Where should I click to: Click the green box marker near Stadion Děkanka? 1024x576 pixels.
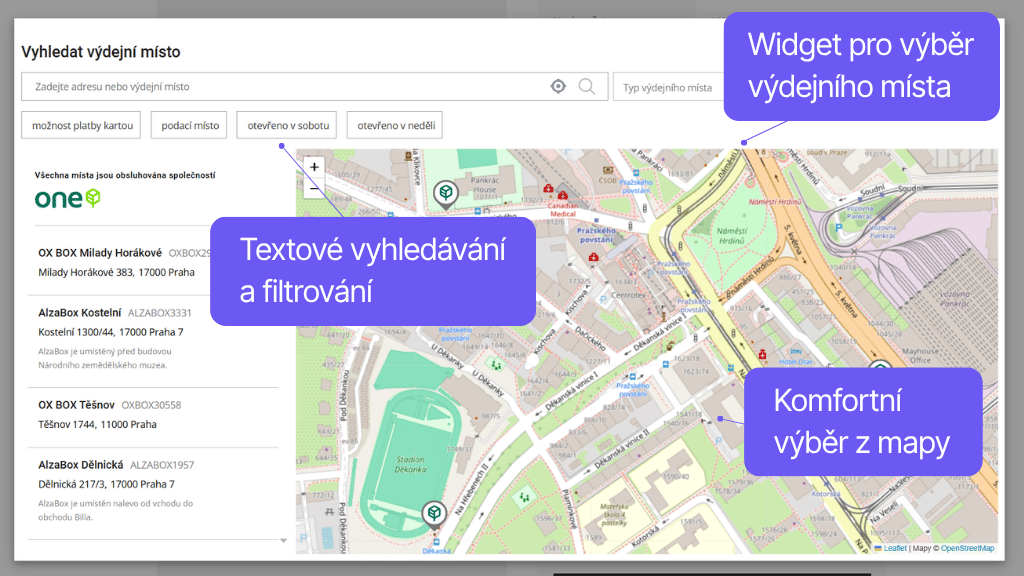(x=434, y=512)
